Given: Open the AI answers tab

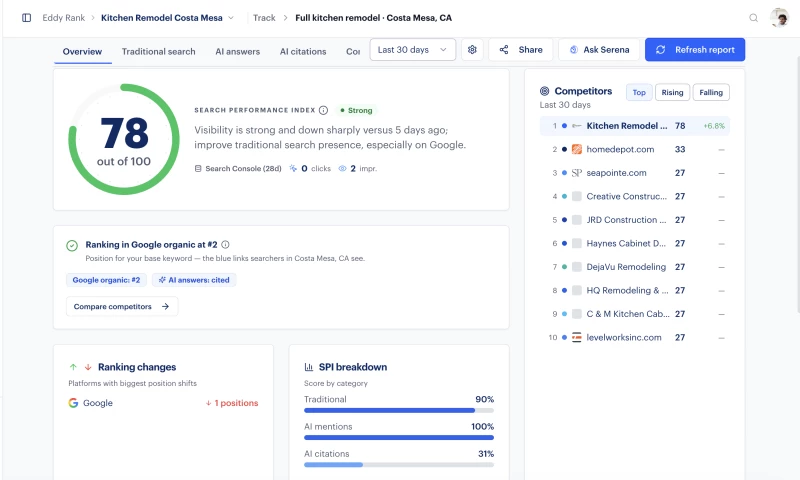Looking at the screenshot, I should point(237,52).
